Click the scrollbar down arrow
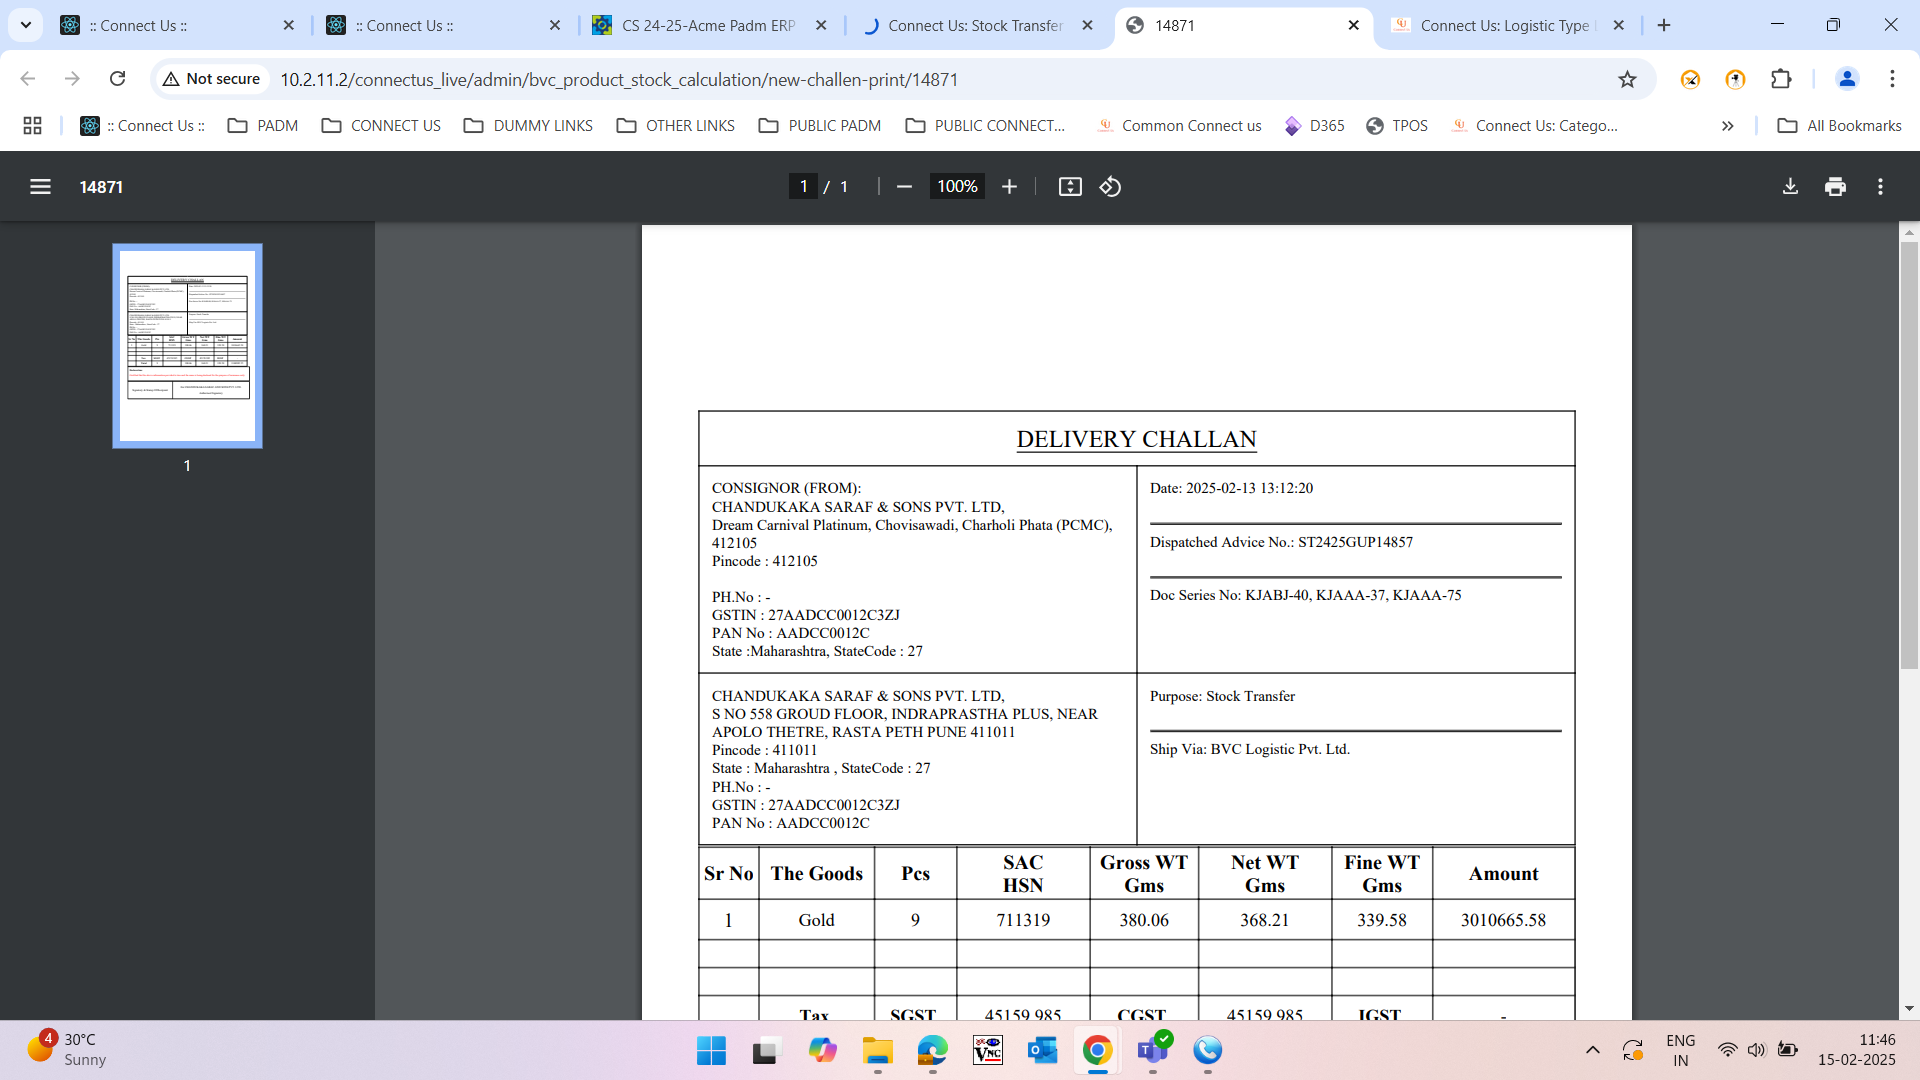 coord(1909,1009)
